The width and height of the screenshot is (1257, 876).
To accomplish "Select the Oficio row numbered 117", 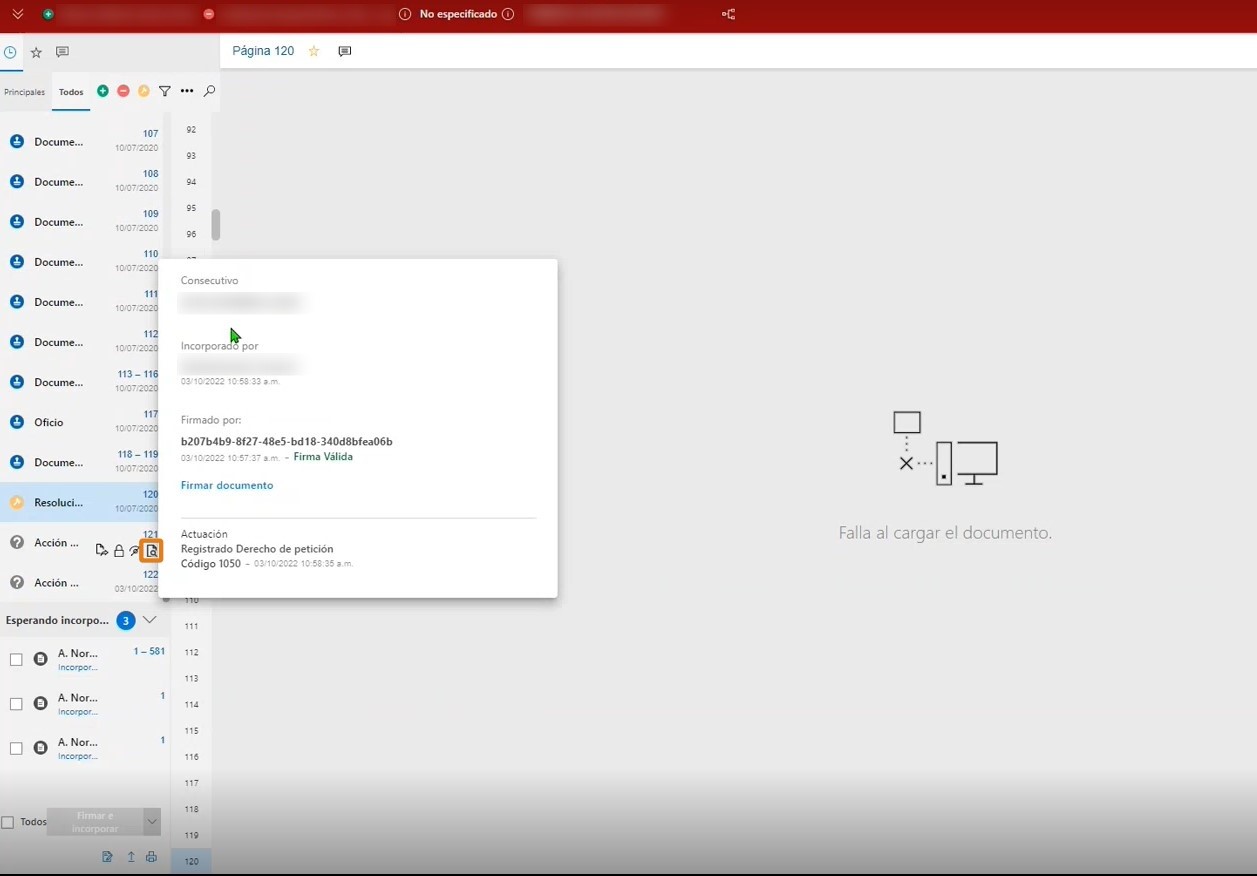I will (80, 422).
